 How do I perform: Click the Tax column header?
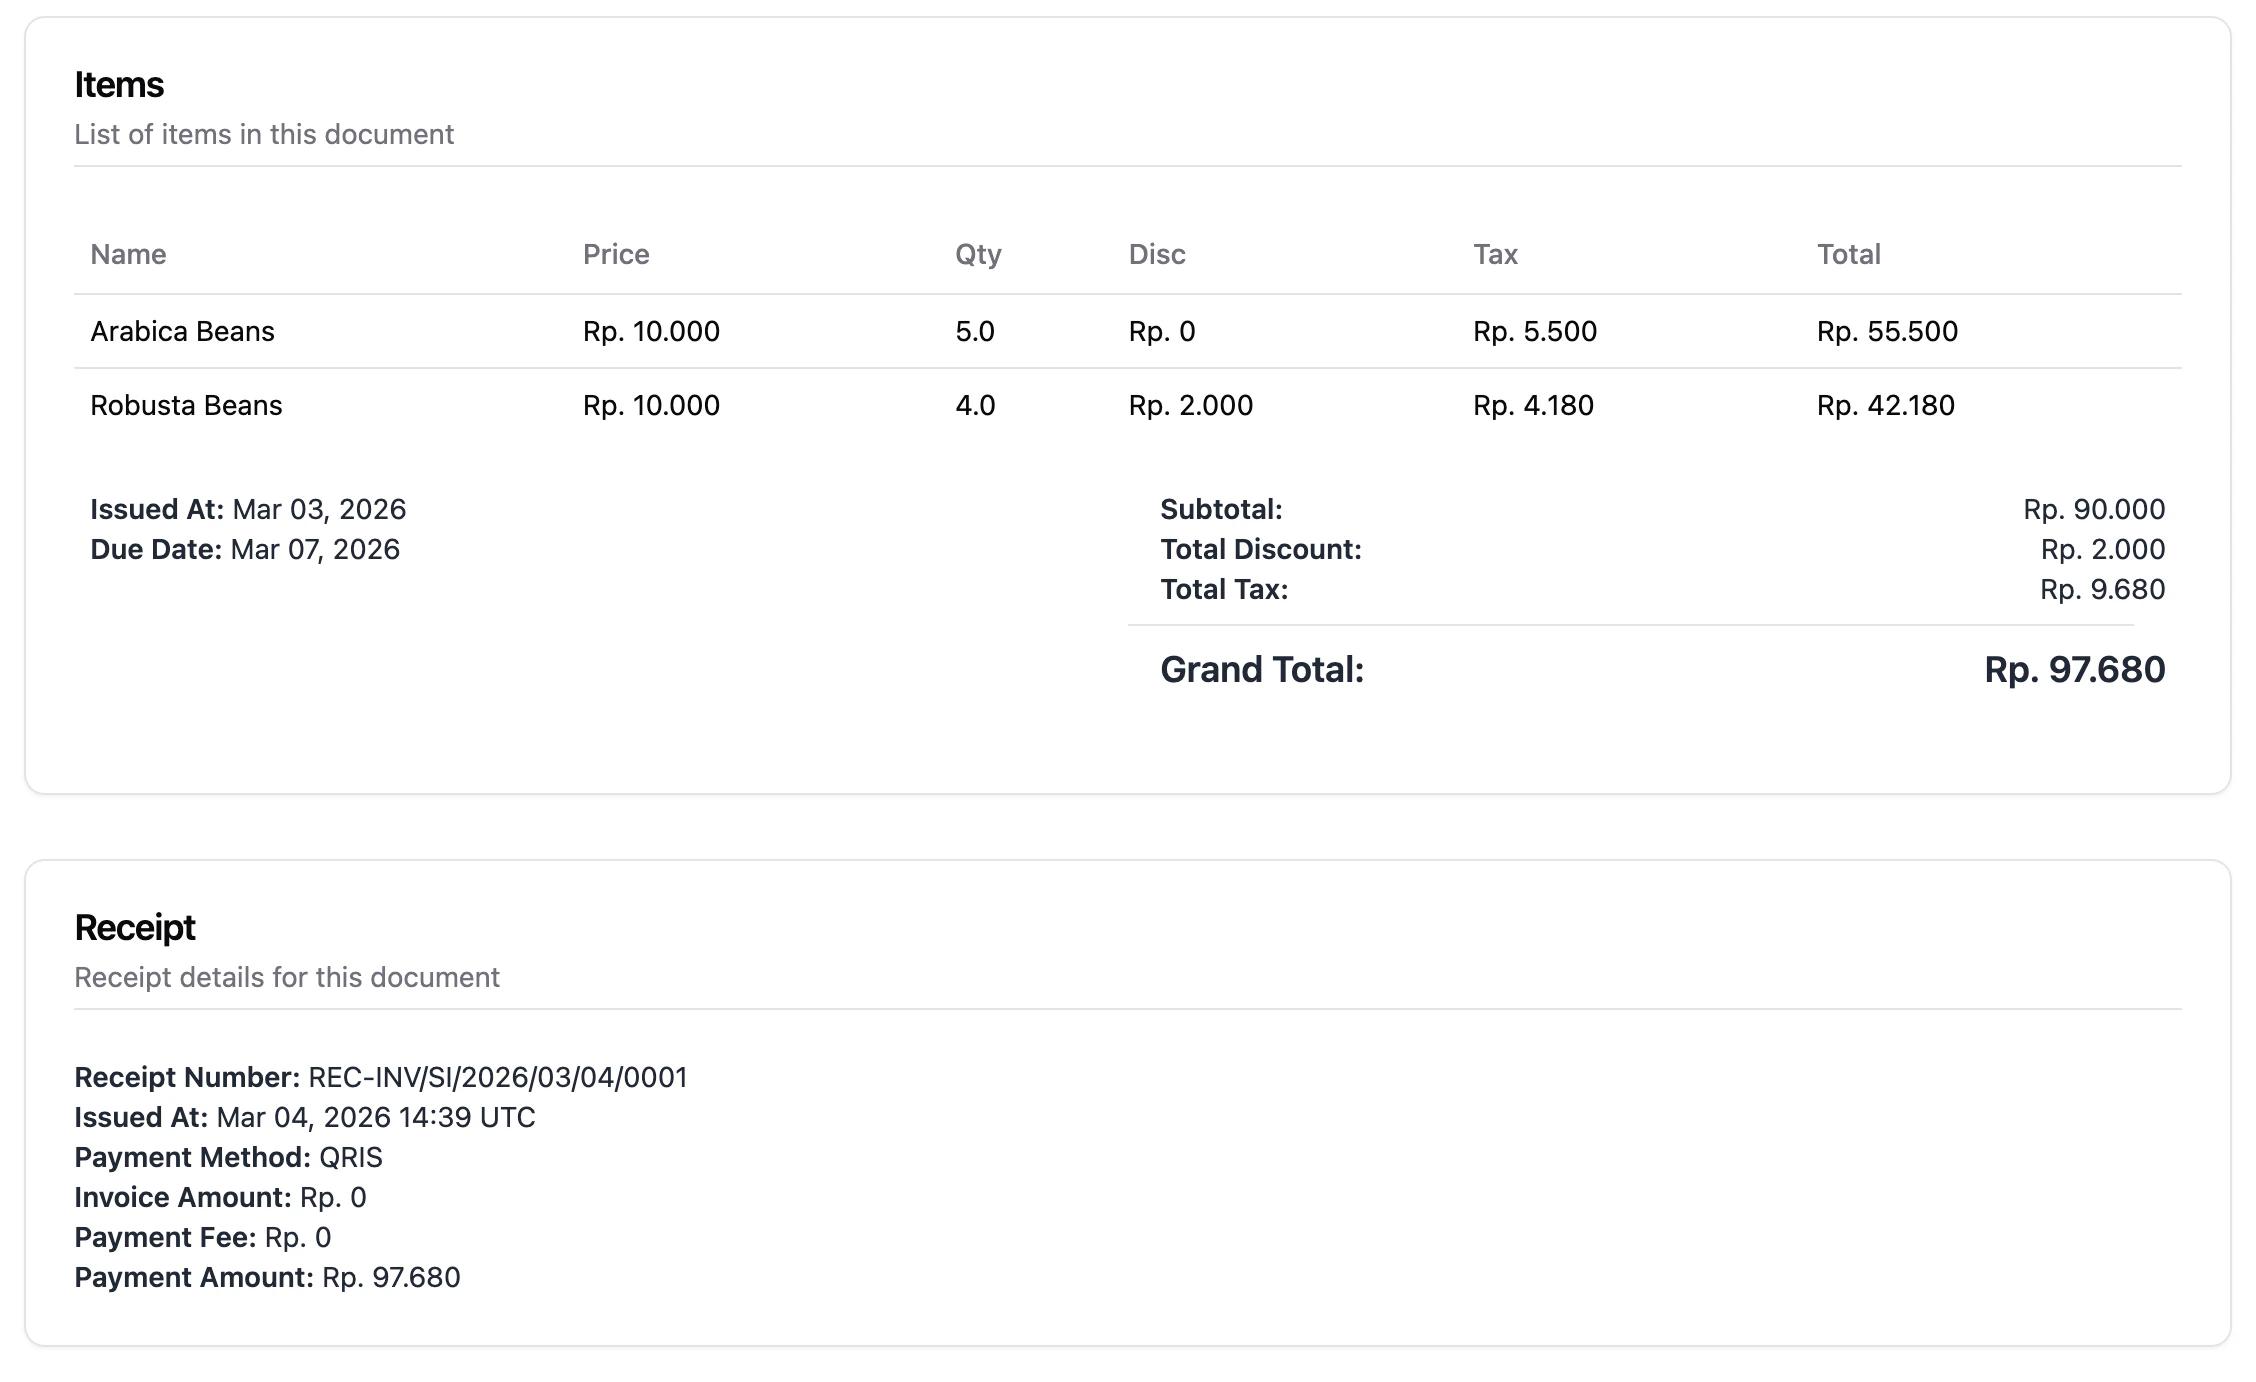1495,254
